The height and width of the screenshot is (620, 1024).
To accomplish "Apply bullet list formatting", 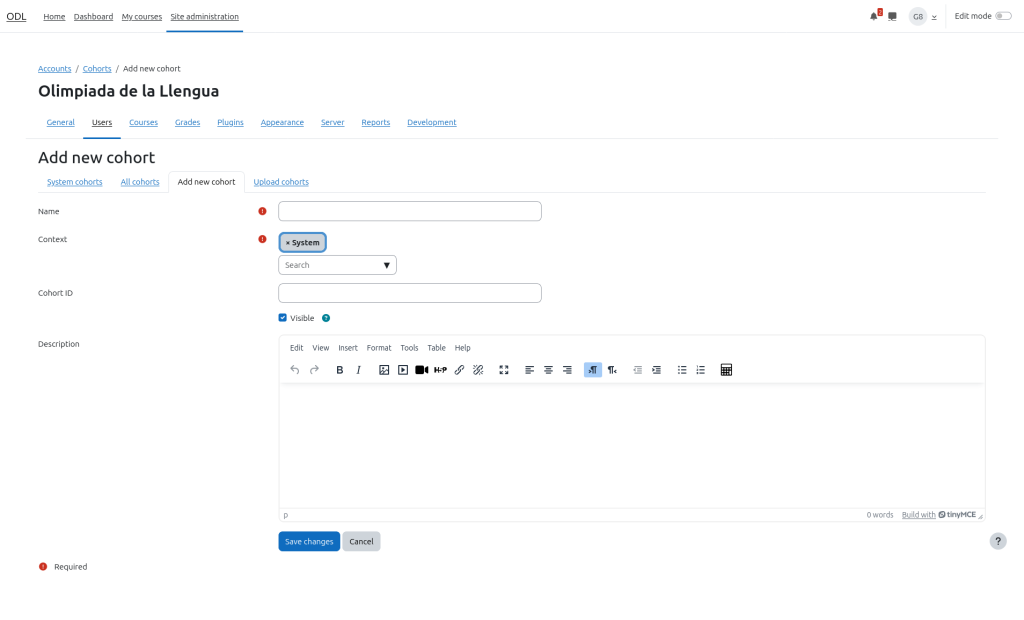I will [x=682, y=370].
